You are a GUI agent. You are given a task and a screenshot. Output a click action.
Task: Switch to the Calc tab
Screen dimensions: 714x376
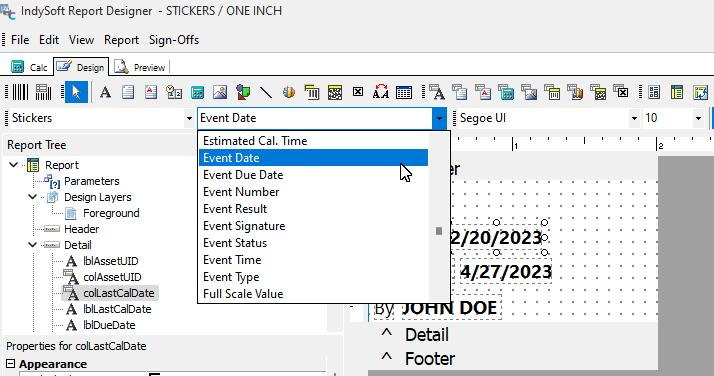pyautogui.click(x=29, y=67)
